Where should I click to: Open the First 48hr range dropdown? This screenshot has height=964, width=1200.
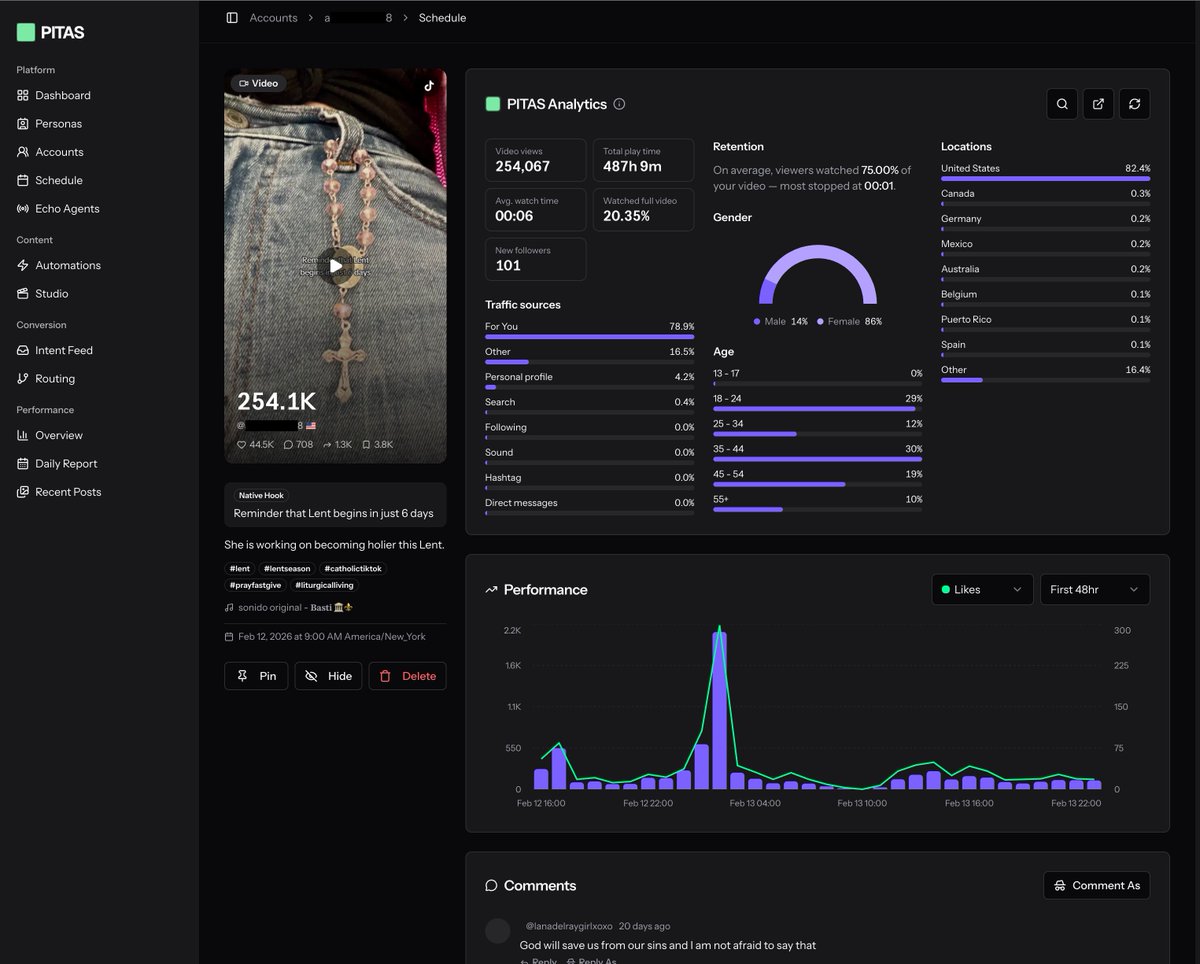pyautogui.click(x=1095, y=589)
